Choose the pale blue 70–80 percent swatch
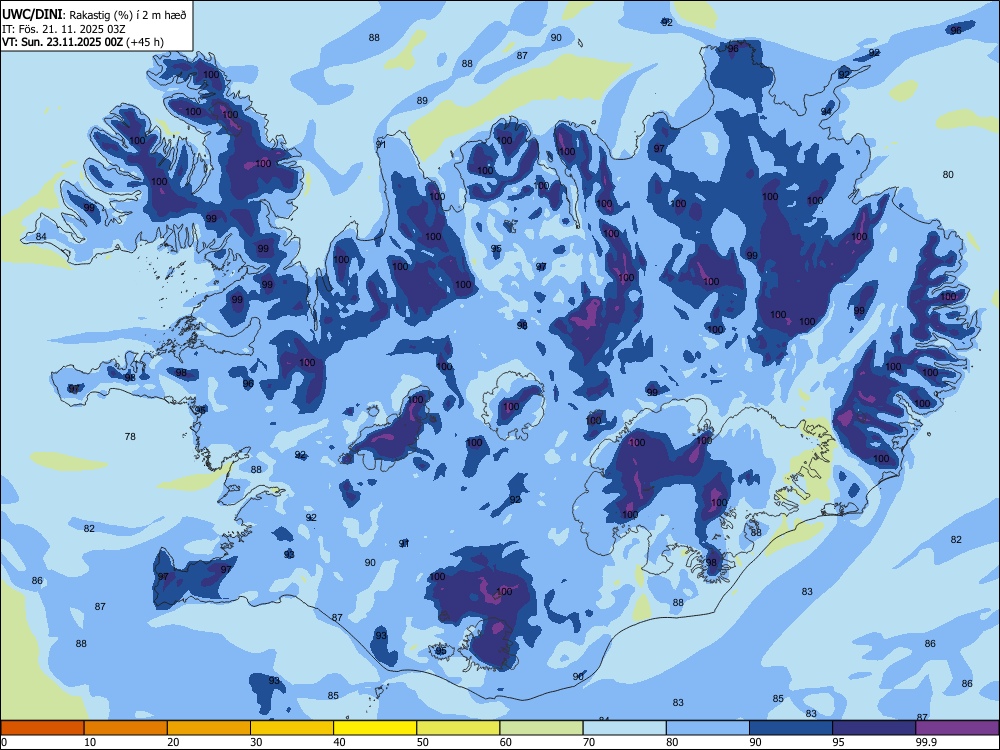Viewport: 1000px width, 750px height. [x=625, y=728]
